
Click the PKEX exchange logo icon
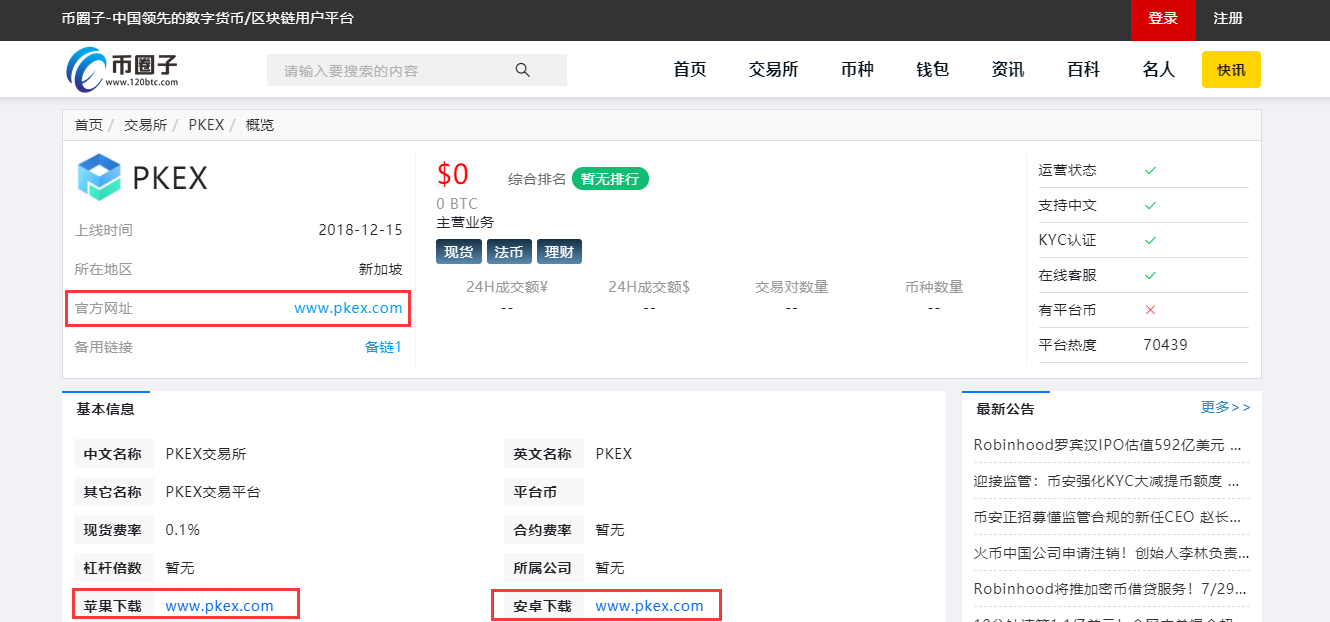[x=99, y=177]
